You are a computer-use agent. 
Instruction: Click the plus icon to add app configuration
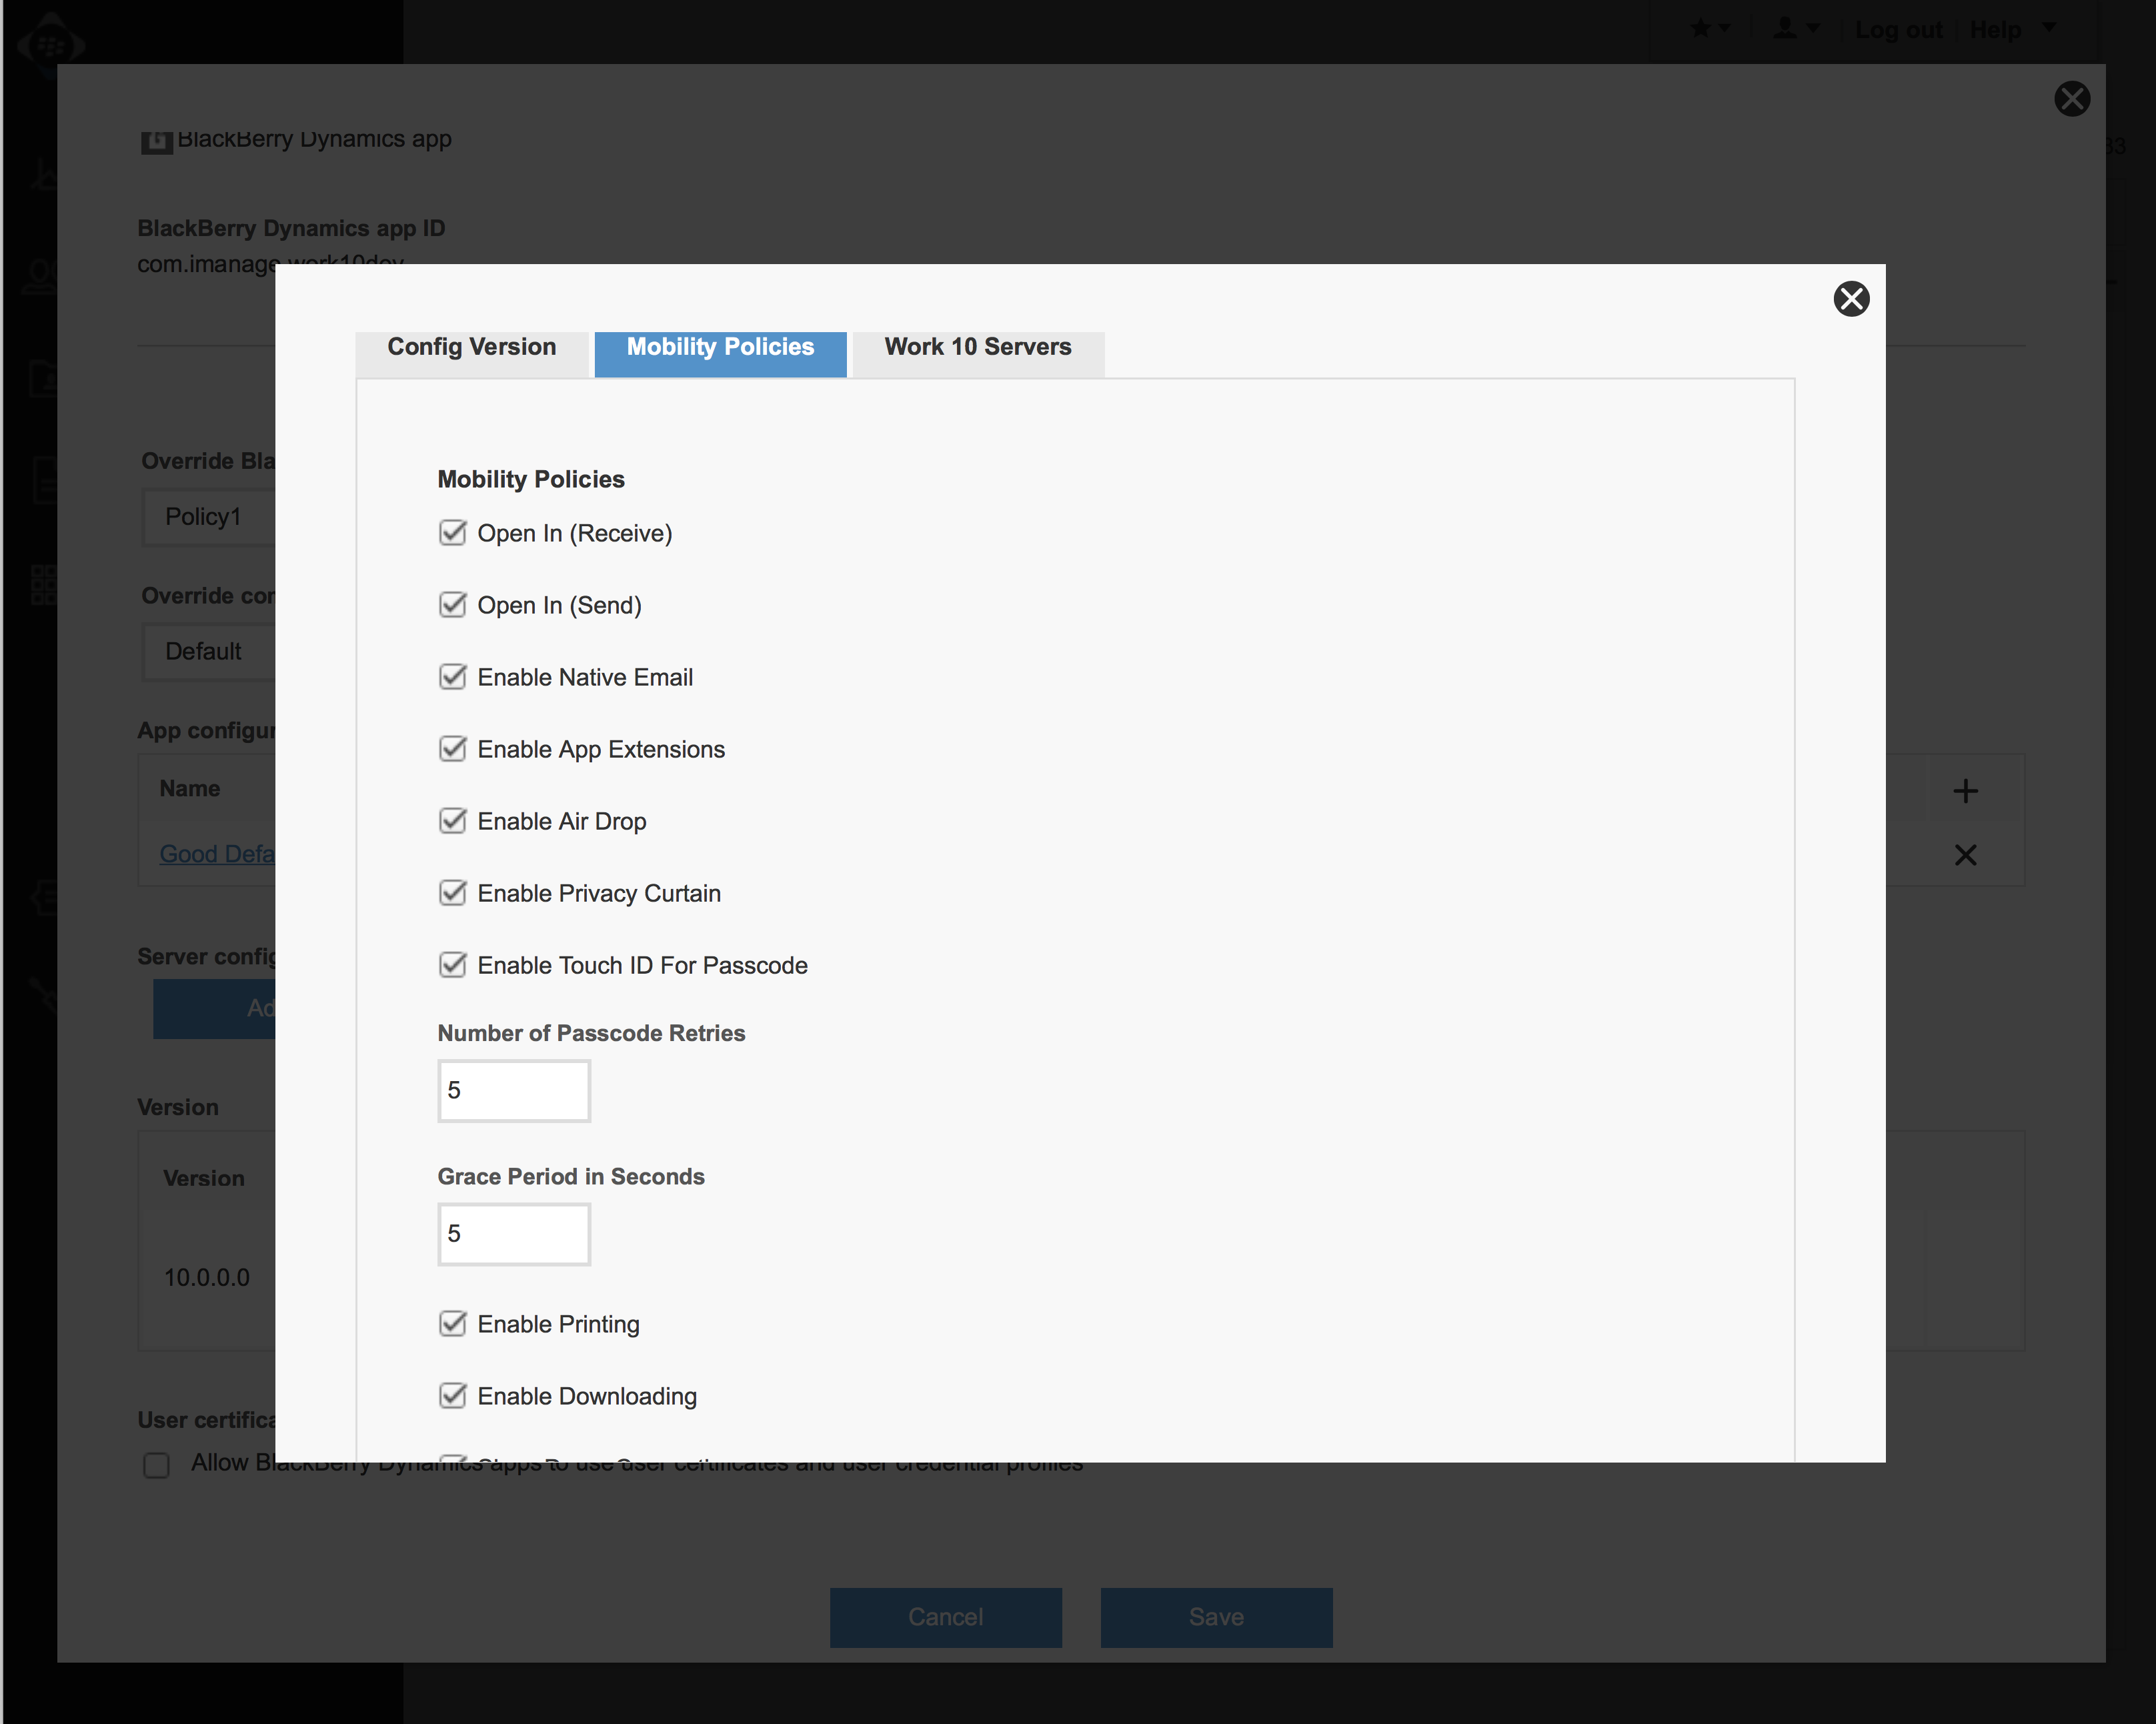click(1965, 791)
